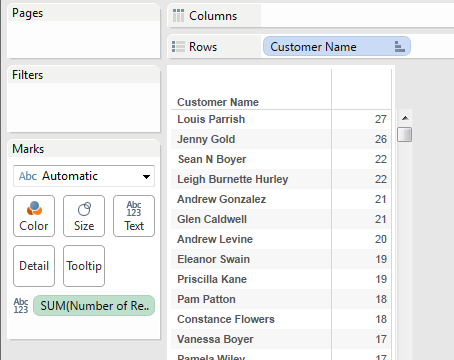The image size is (454, 360).
Task: Click the Columns shelf grid icon
Action: [178, 16]
